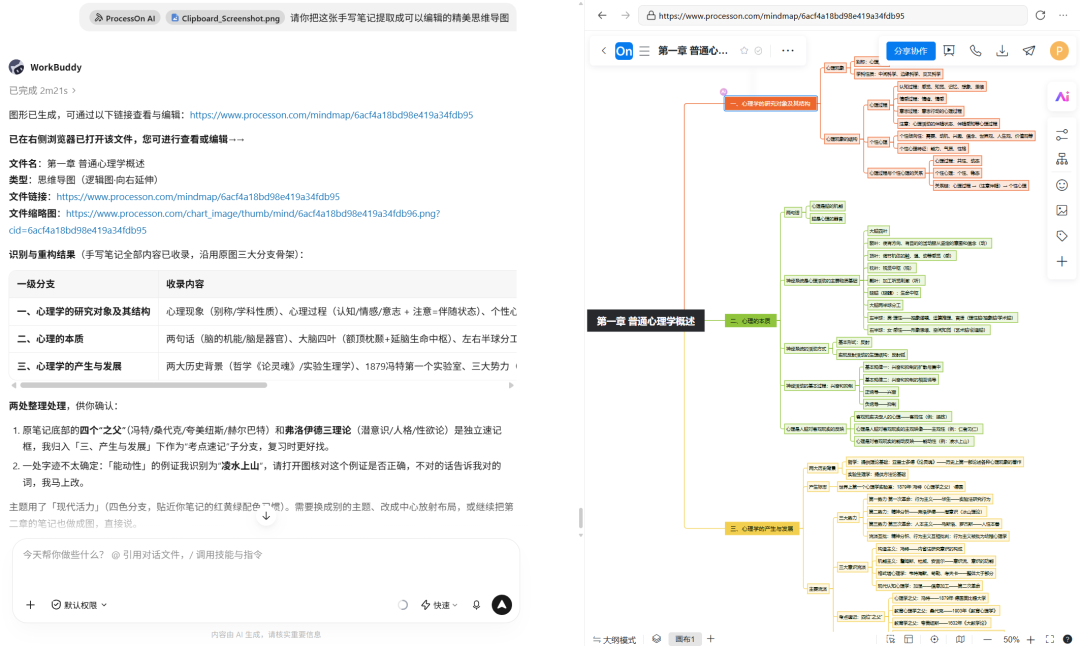Viewport: 1080px width, 646px height.
Task: Open the mind map link after 图形已生成
Action: 331,115
